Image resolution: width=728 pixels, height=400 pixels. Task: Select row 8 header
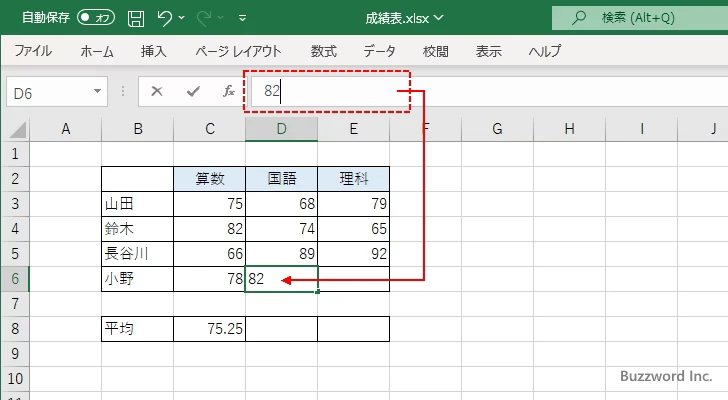[x=14, y=328]
